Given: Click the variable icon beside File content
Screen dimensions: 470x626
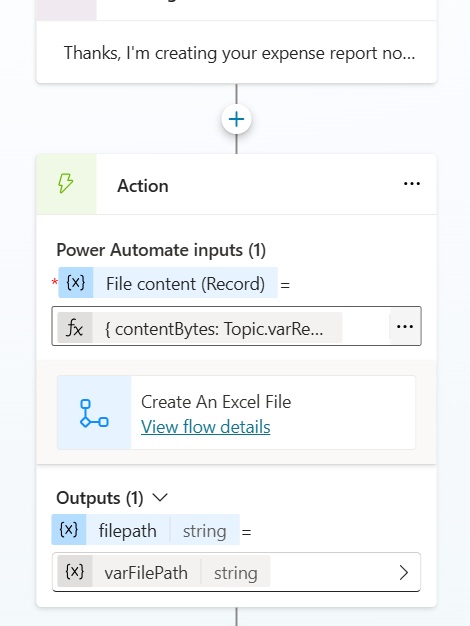Looking at the screenshot, I should [75, 283].
